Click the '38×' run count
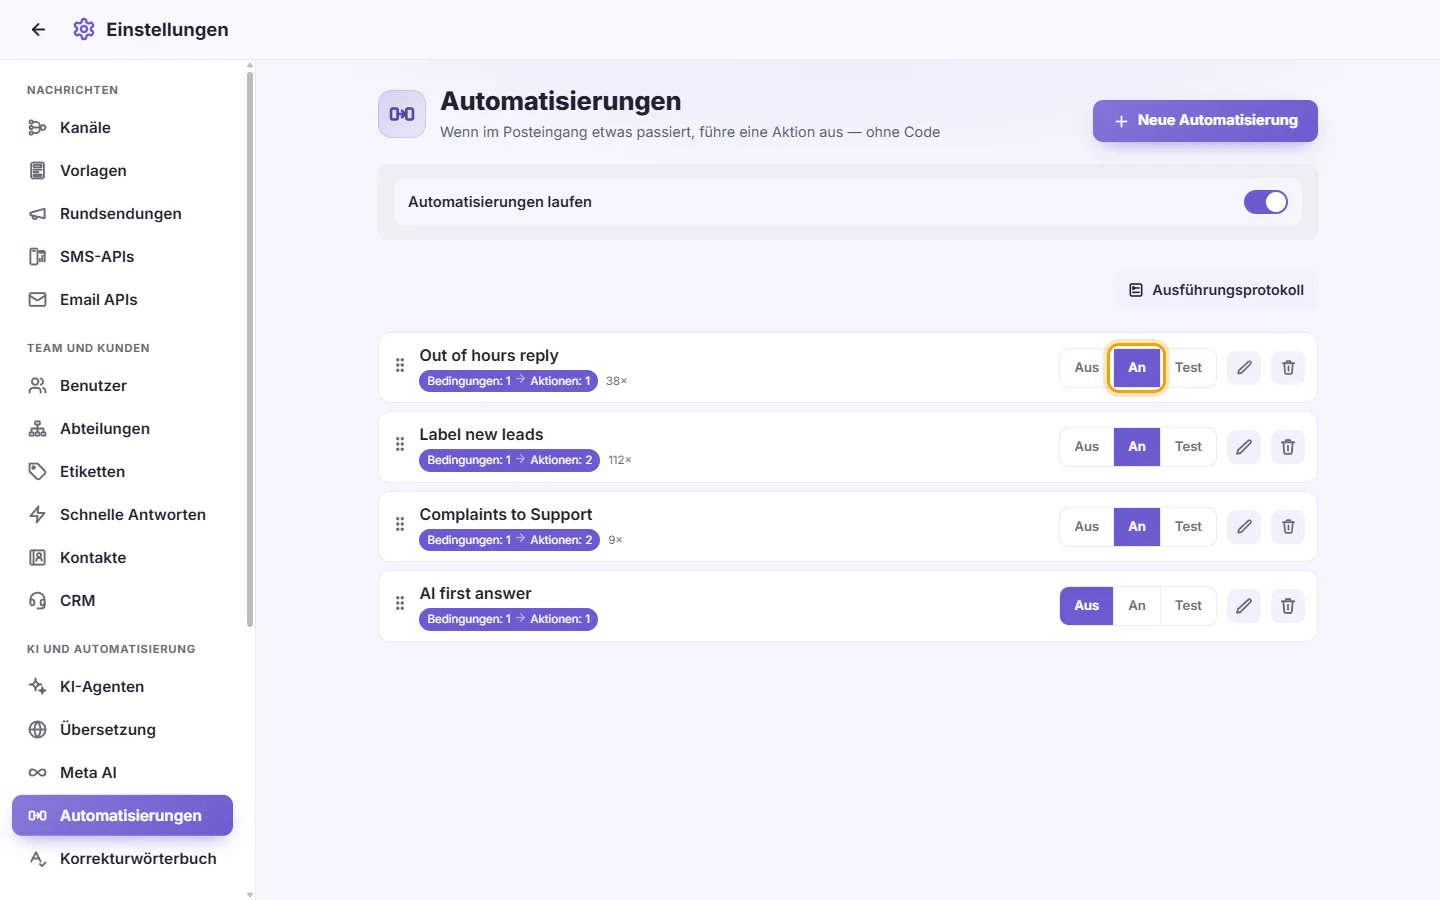 coord(616,381)
